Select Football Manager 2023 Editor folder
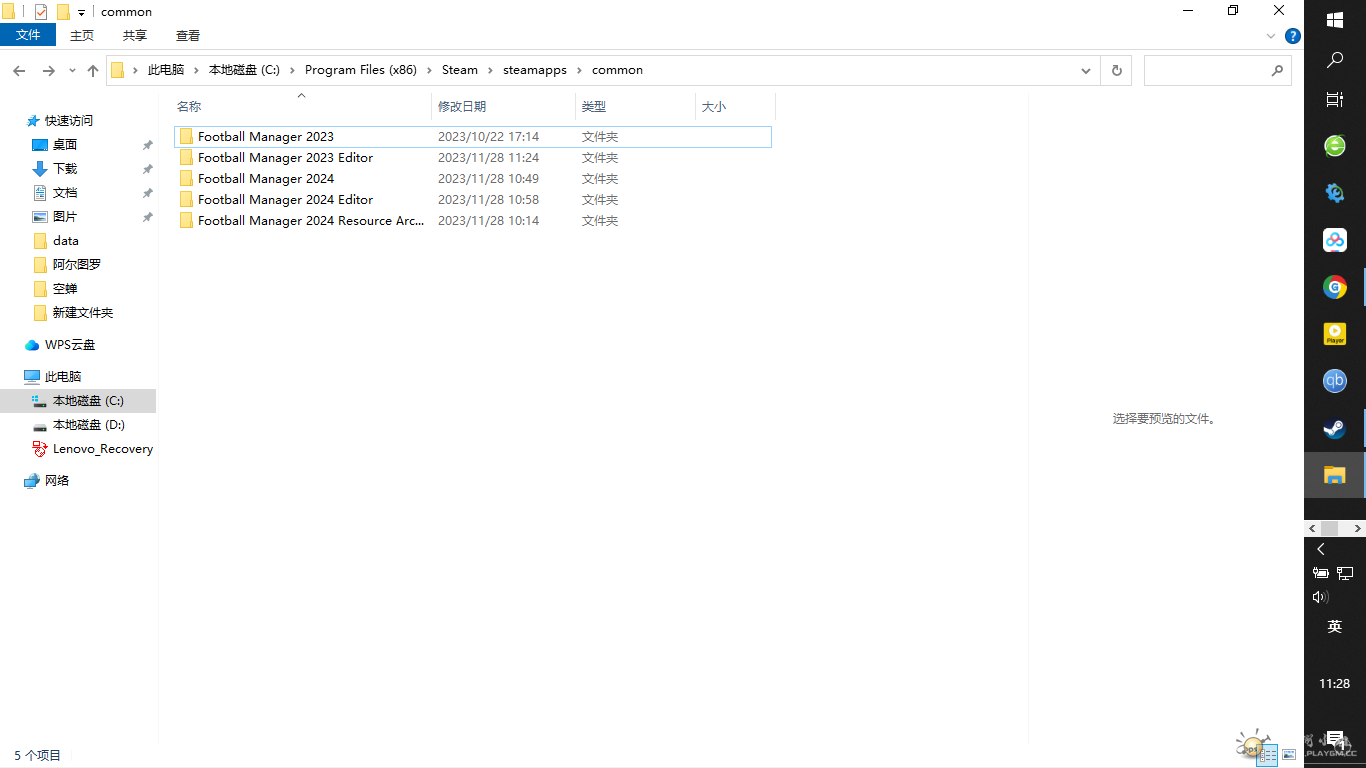The image size is (1366, 768). [x=472, y=158]
